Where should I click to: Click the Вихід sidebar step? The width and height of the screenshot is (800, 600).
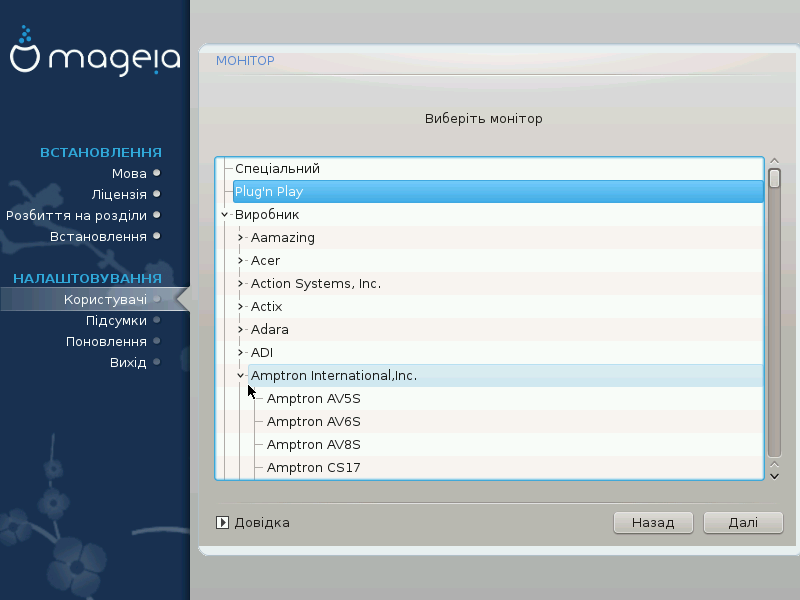[x=128, y=362]
